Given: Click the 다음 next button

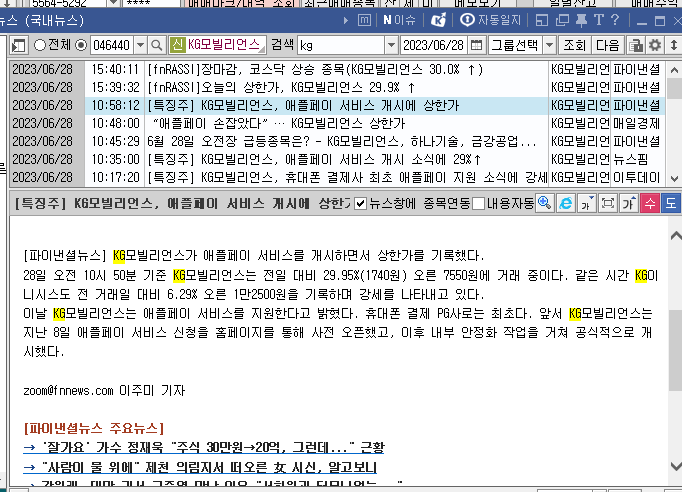Looking at the screenshot, I should coord(608,45).
